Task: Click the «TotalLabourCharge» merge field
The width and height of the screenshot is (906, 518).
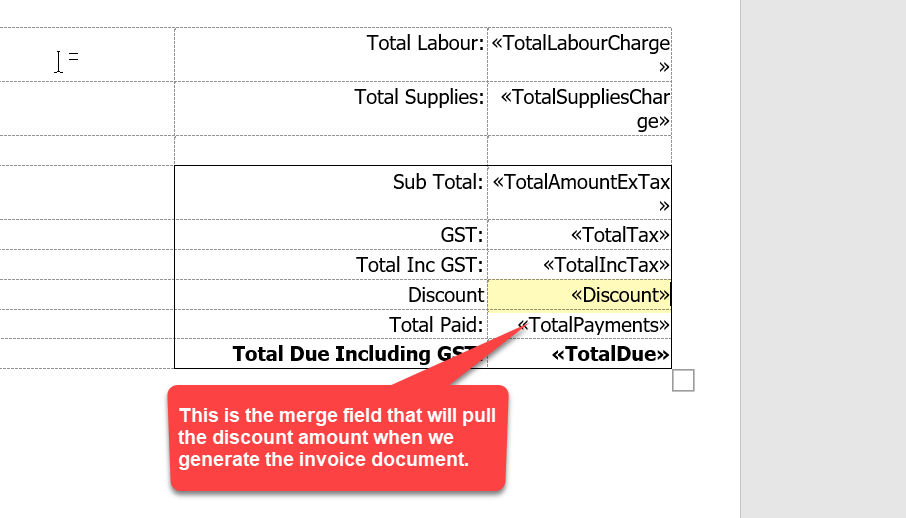Action: tap(581, 43)
